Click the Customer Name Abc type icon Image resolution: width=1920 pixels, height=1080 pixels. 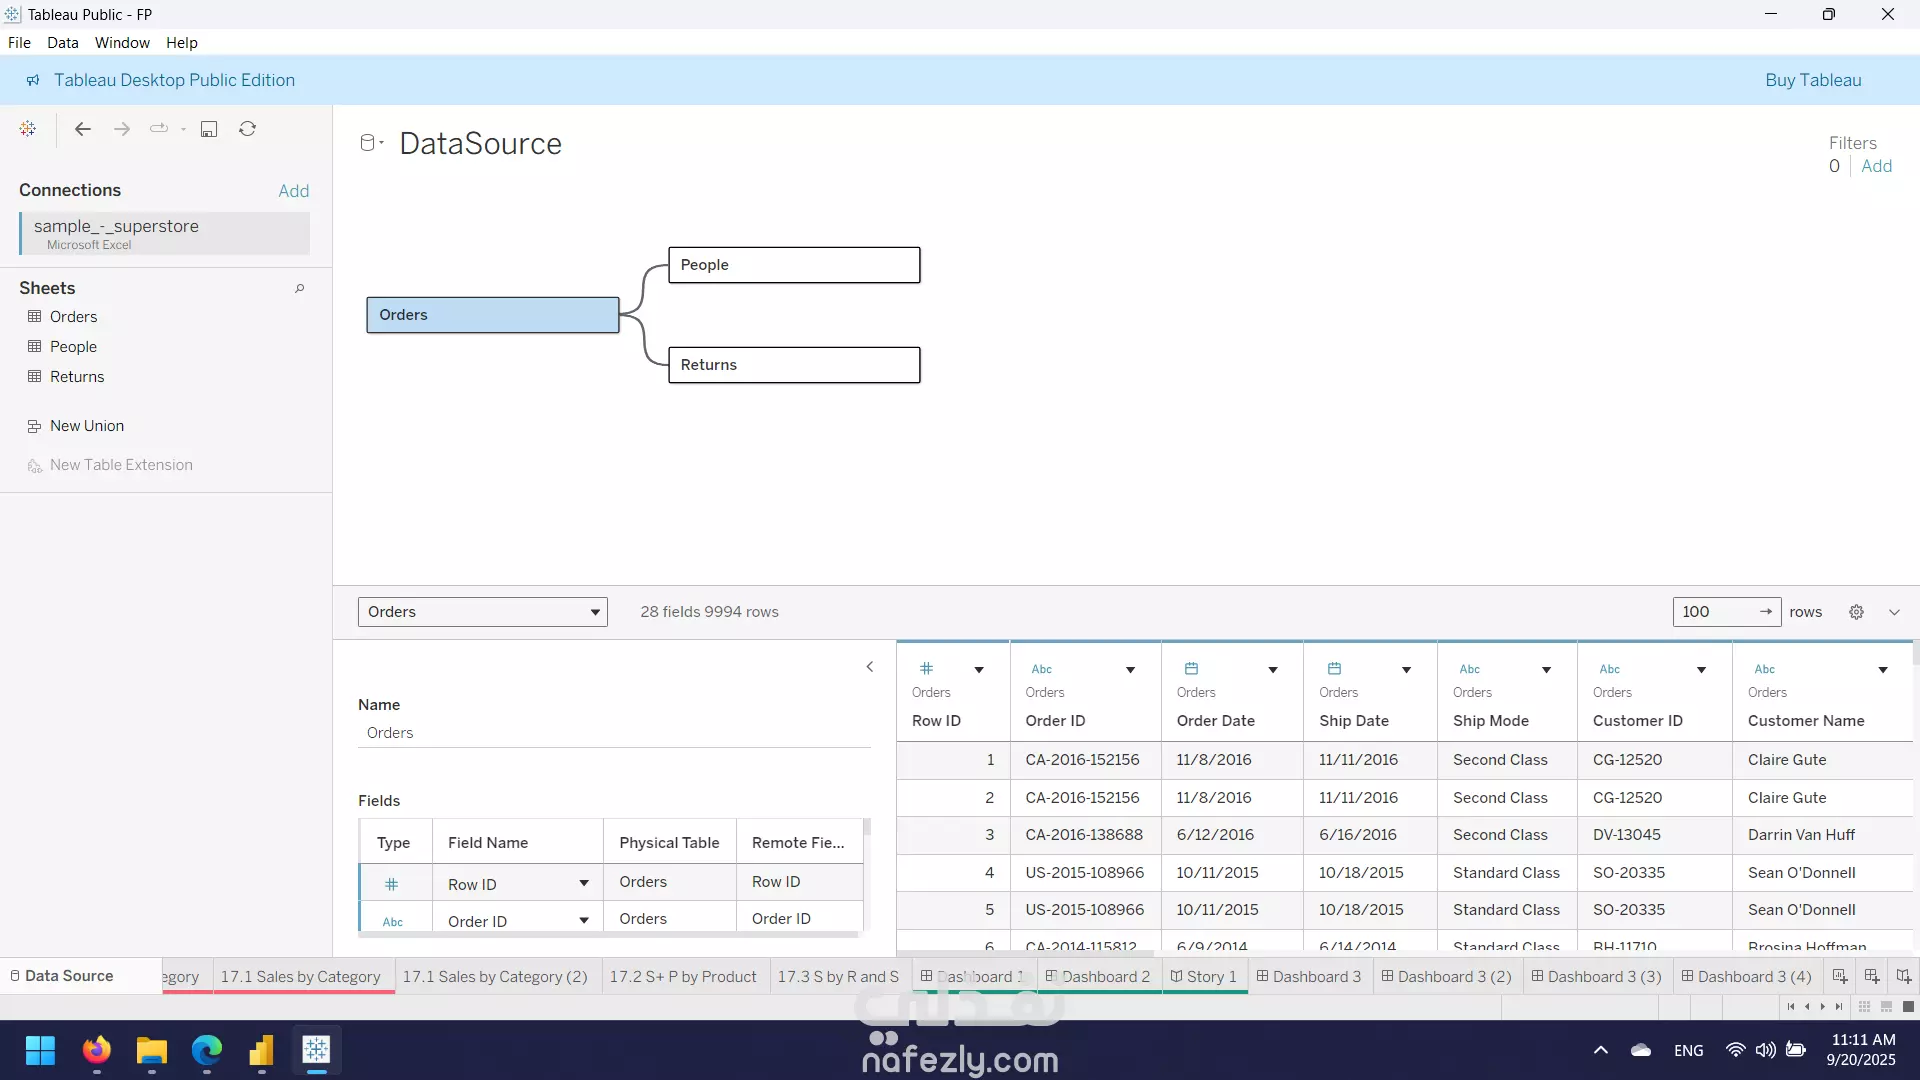(x=1765, y=669)
